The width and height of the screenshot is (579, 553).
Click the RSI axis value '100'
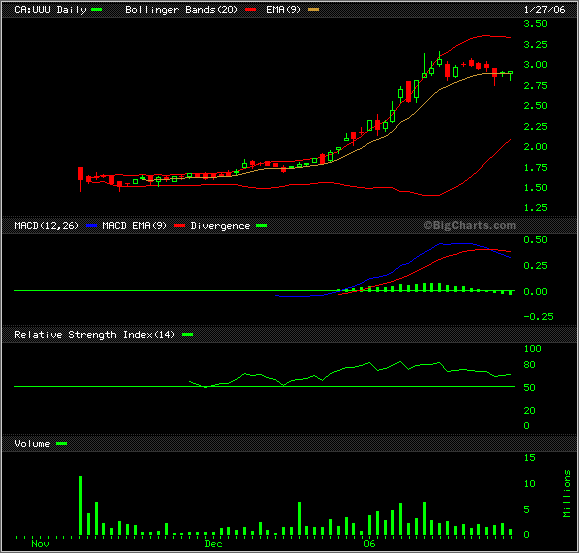(532, 348)
